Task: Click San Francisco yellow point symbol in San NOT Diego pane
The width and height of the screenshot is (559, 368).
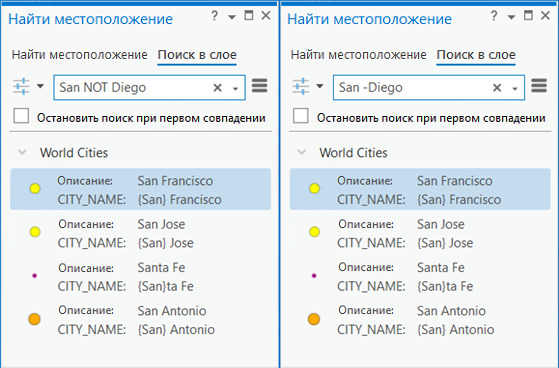Action: [35, 188]
